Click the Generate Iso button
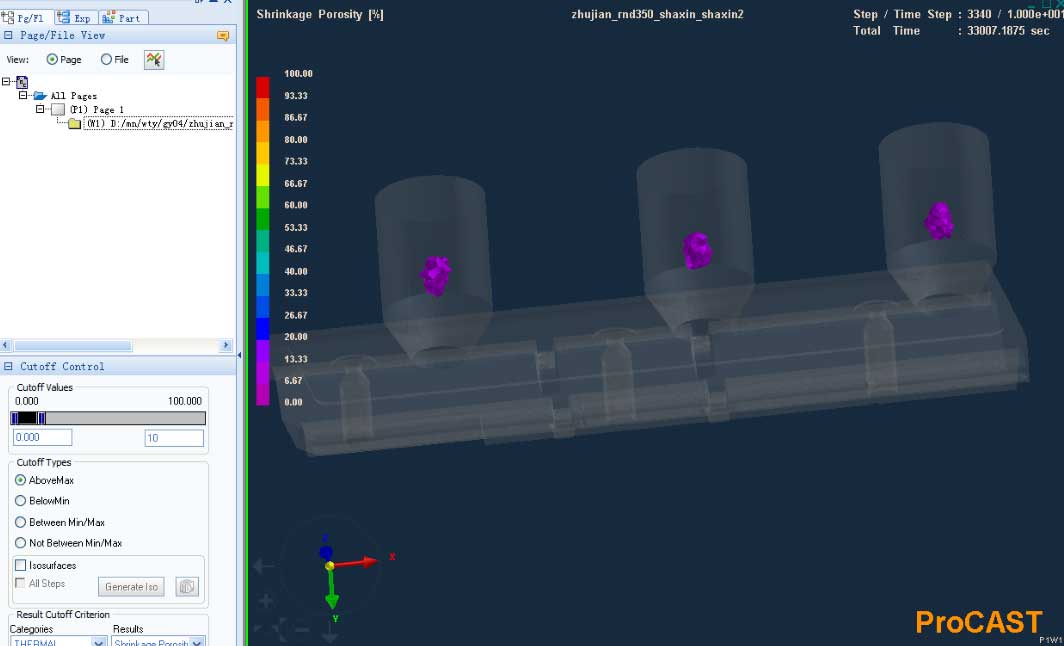 click(x=131, y=587)
